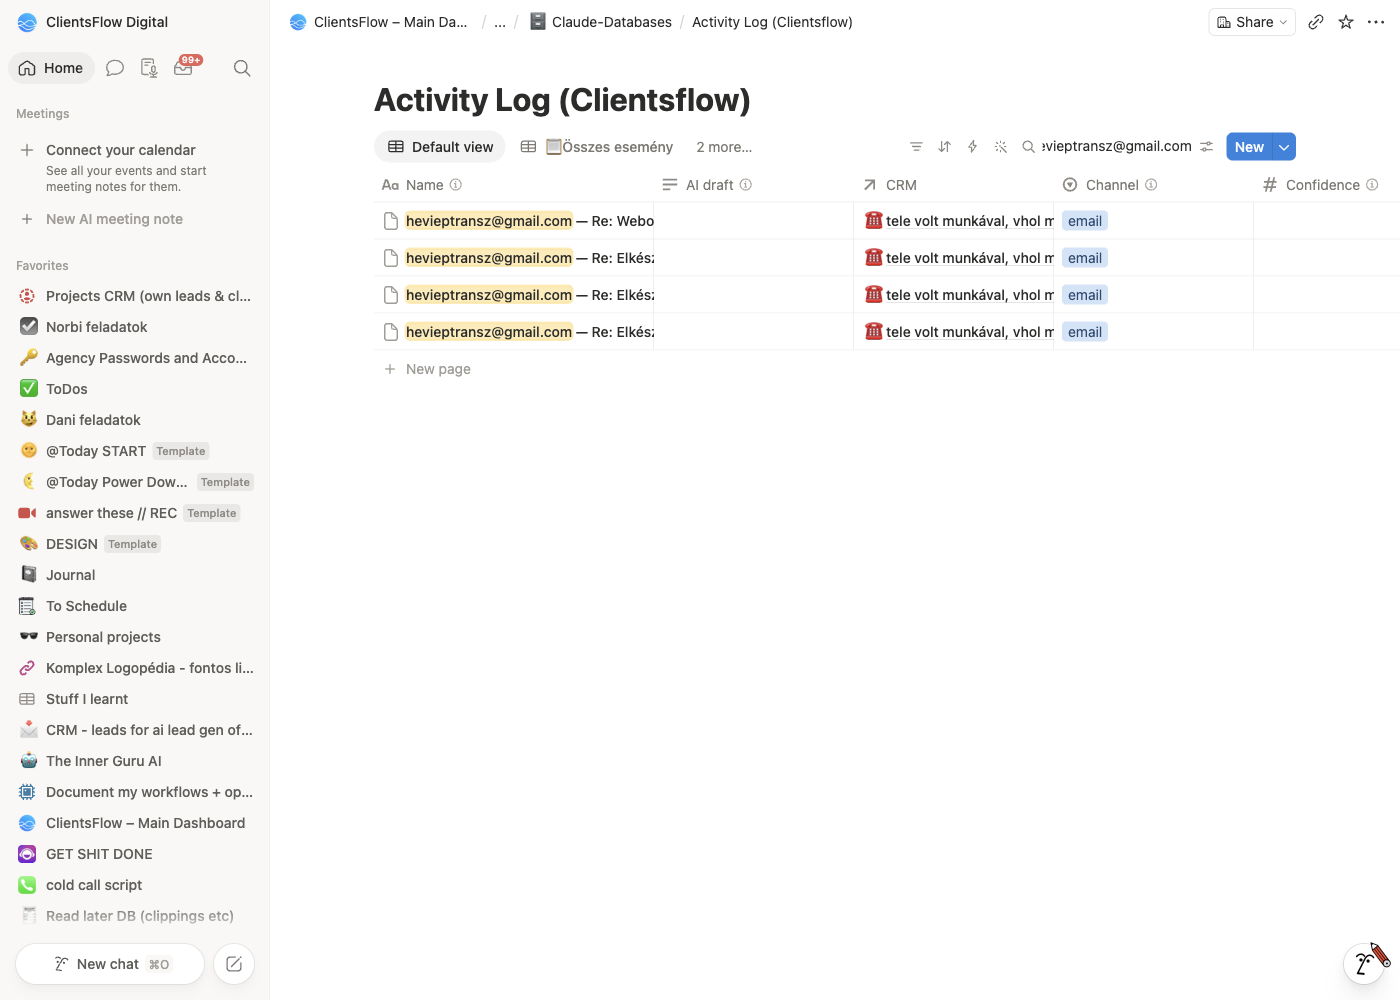This screenshot has height=1000, width=1400.
Task: Open the chat bubble icon in sidebar
Action: 115,68
